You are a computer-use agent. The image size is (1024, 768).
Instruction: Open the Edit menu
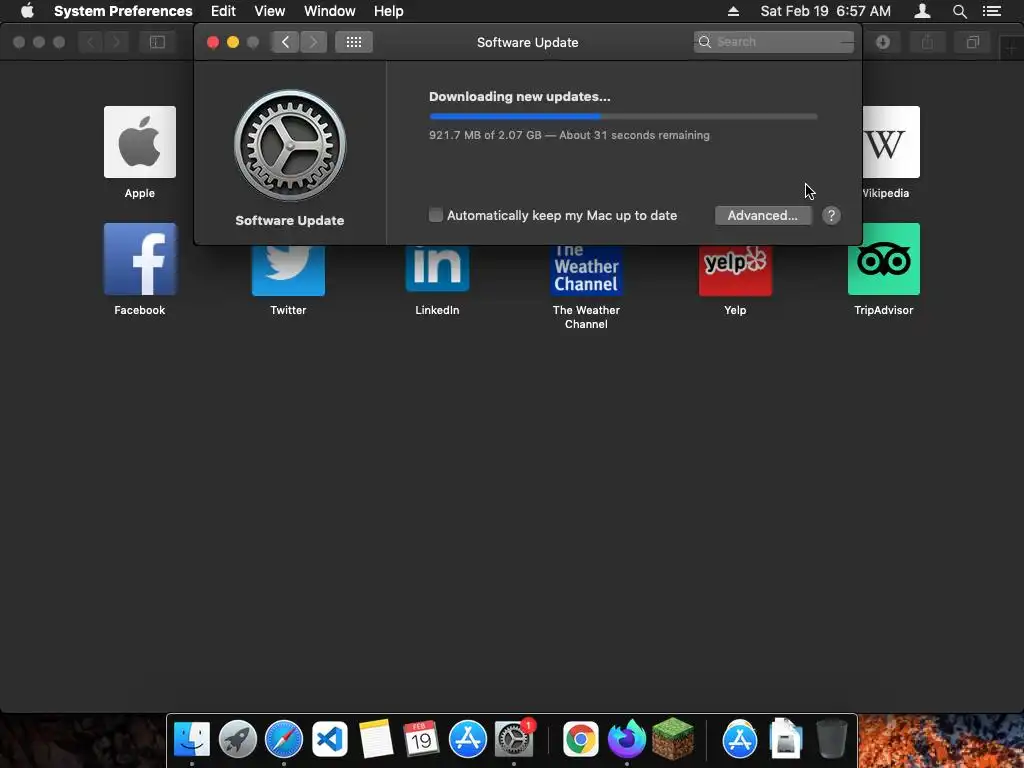pos(223,11)
